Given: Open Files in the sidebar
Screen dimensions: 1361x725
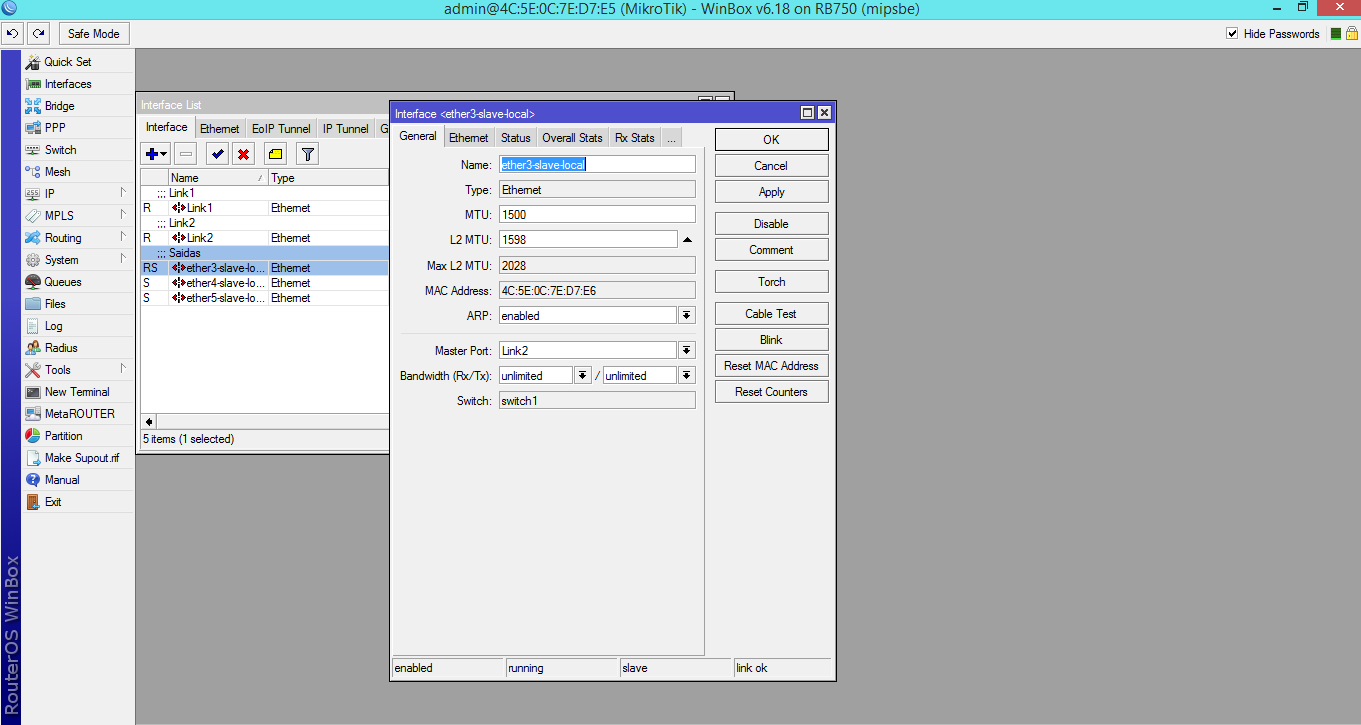Looking at the screenshot, I should click(x=55, y=304).
